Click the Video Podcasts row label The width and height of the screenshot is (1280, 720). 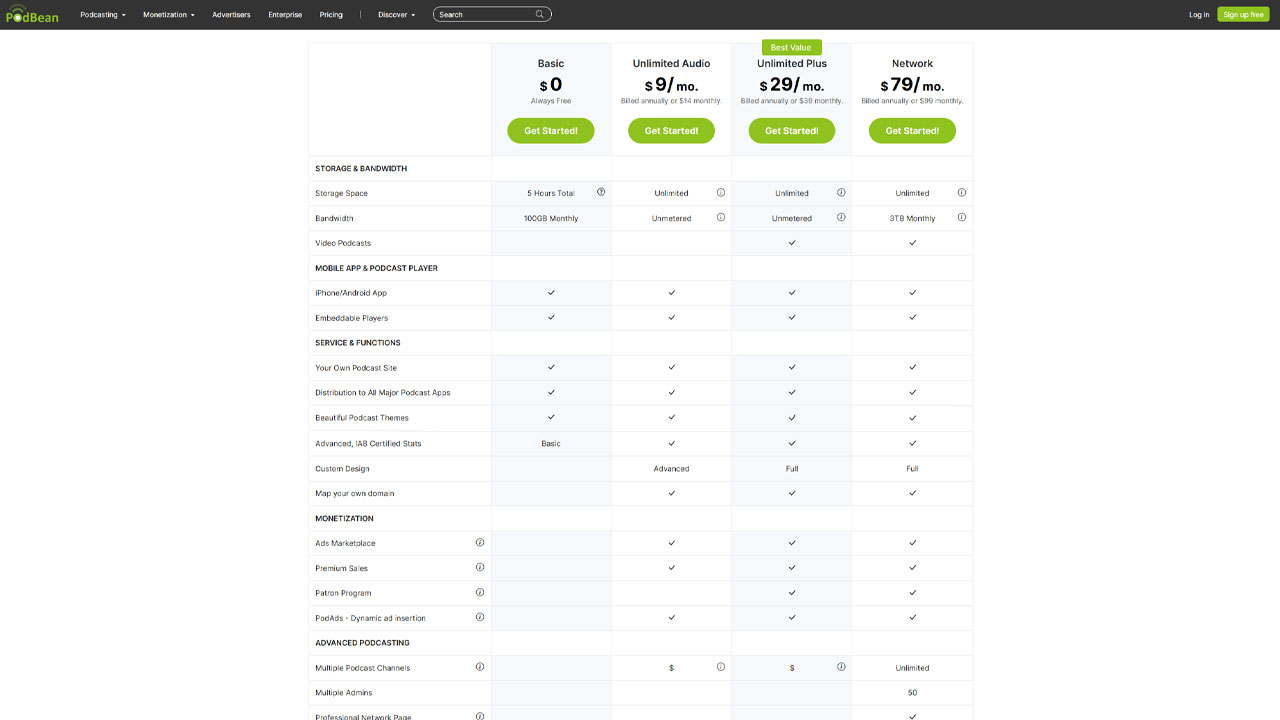(x=343, y=243)
